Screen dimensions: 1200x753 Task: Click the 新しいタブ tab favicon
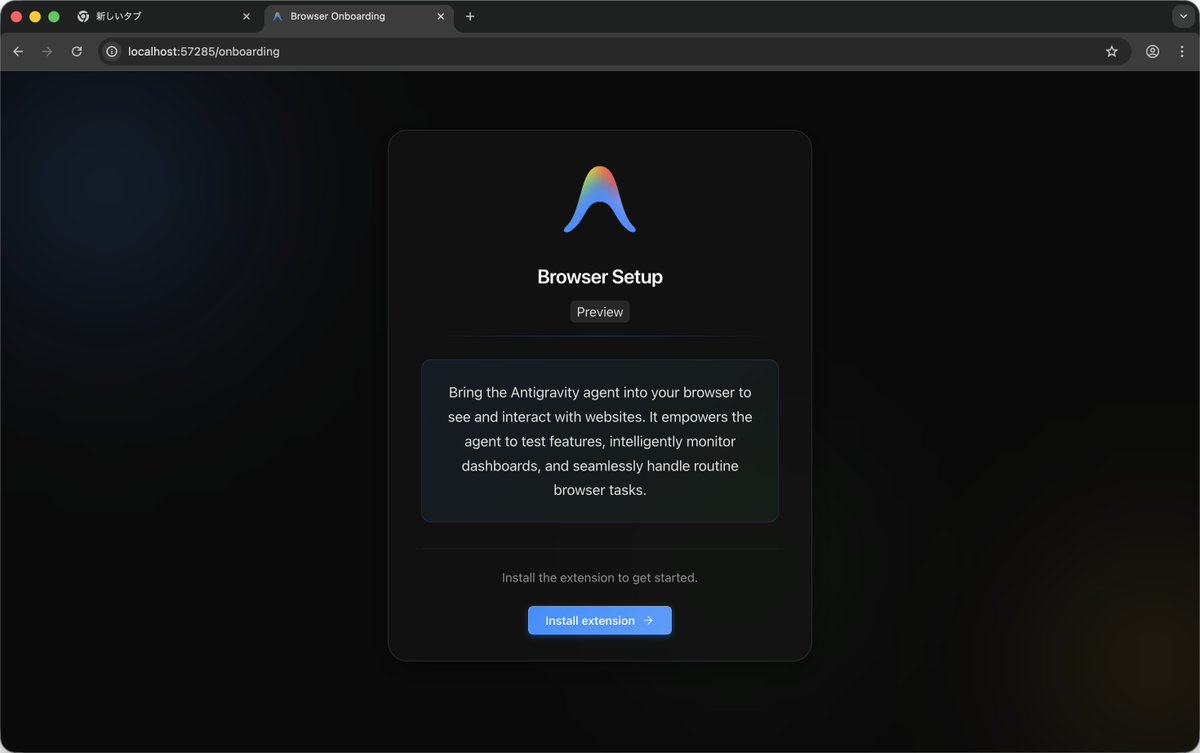(x=82, y=16)
